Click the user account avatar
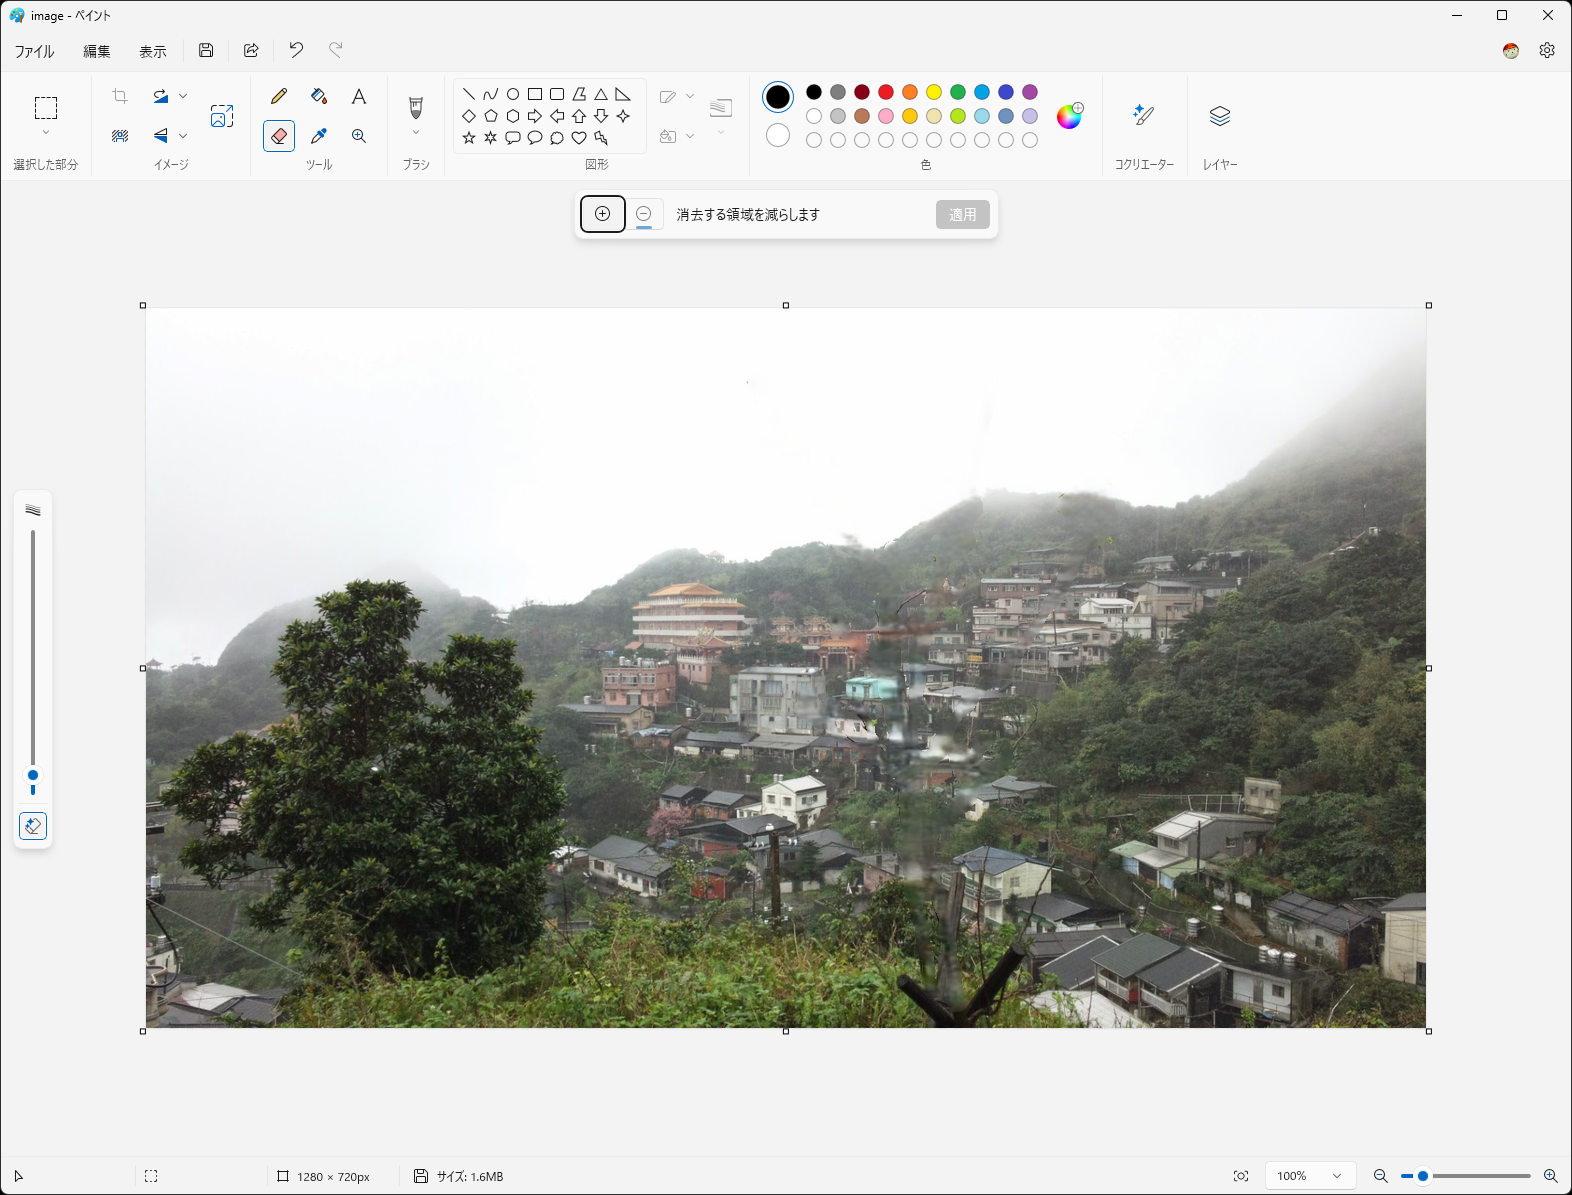This screenshot has height=1195, width=1572. (x=1511, y=50)
